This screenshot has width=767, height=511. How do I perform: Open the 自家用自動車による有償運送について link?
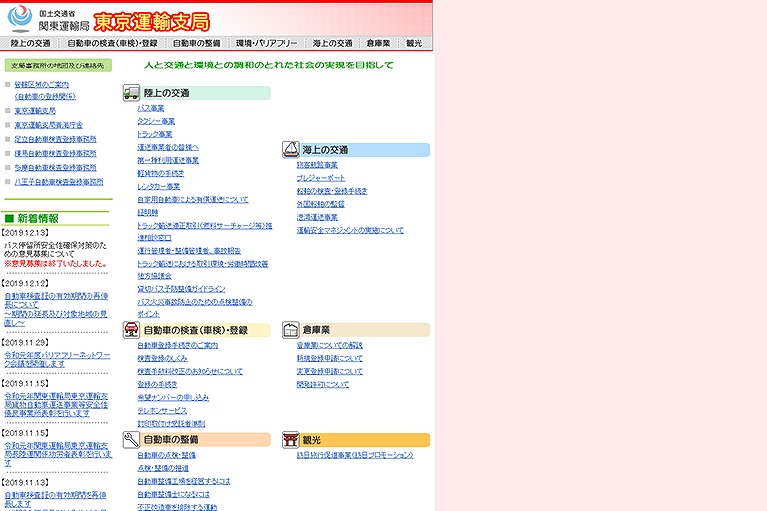tap(193, 200)
